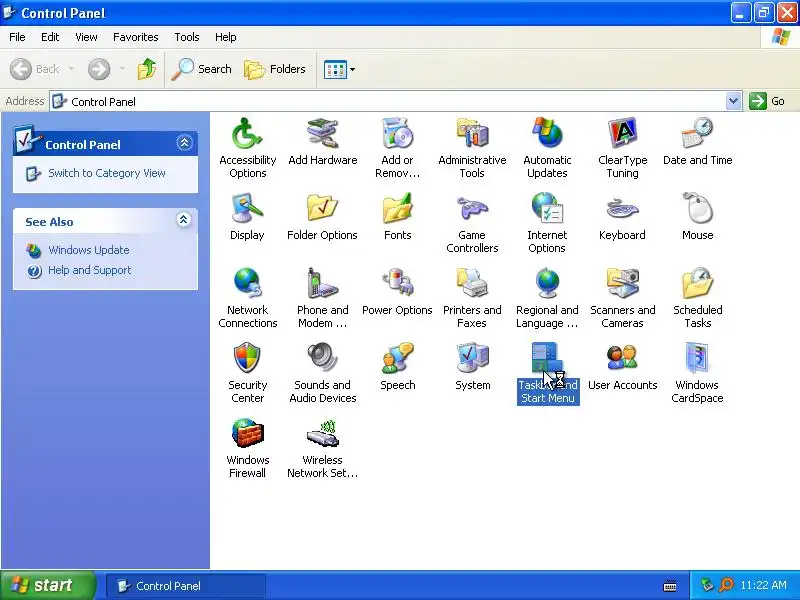Screen dimensions: 800x600
Task: Select the Date and Time icon
Action: (697, 134)
